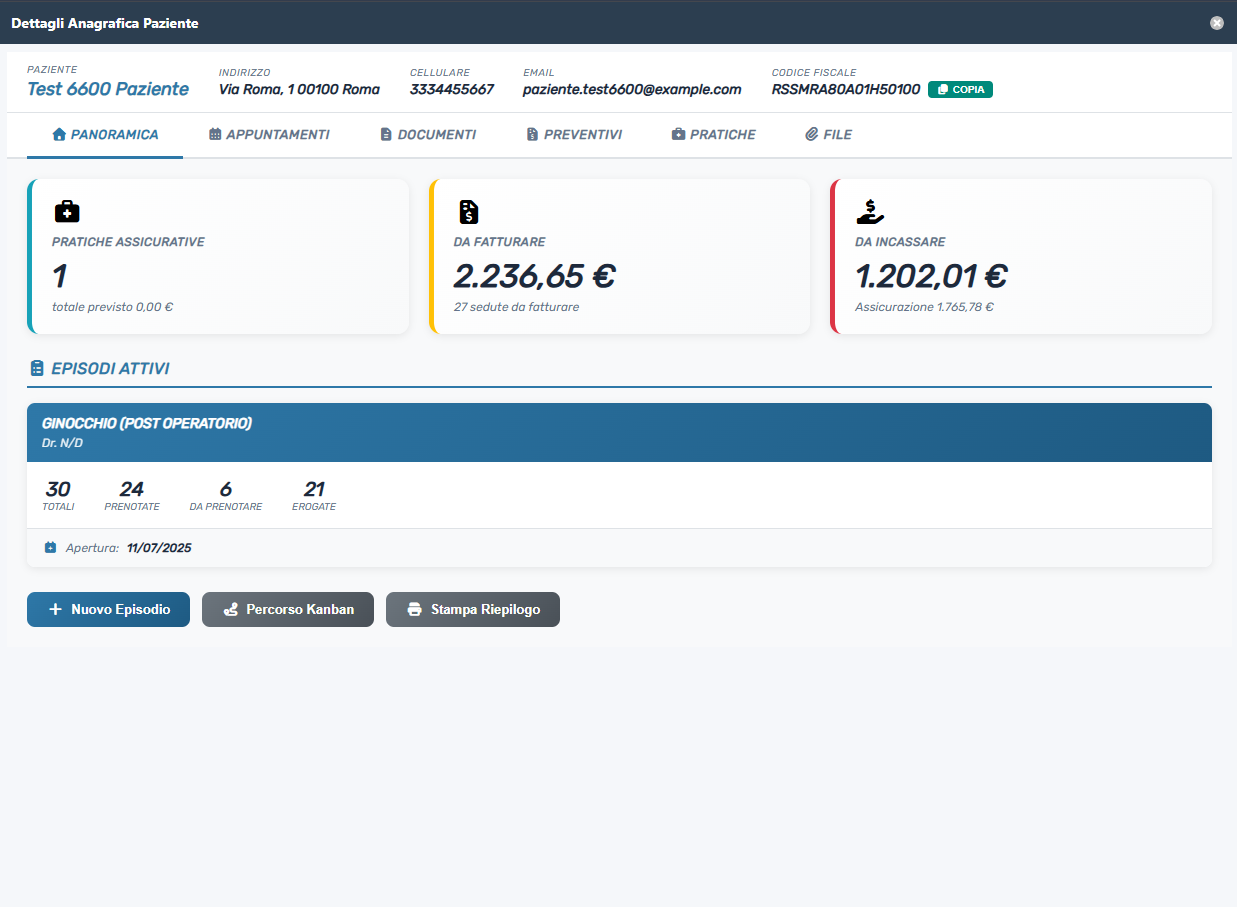Click the invoice icon in Da Fatturare card
The height and width of the screenshot is (907, 1237).
[468, 211]
